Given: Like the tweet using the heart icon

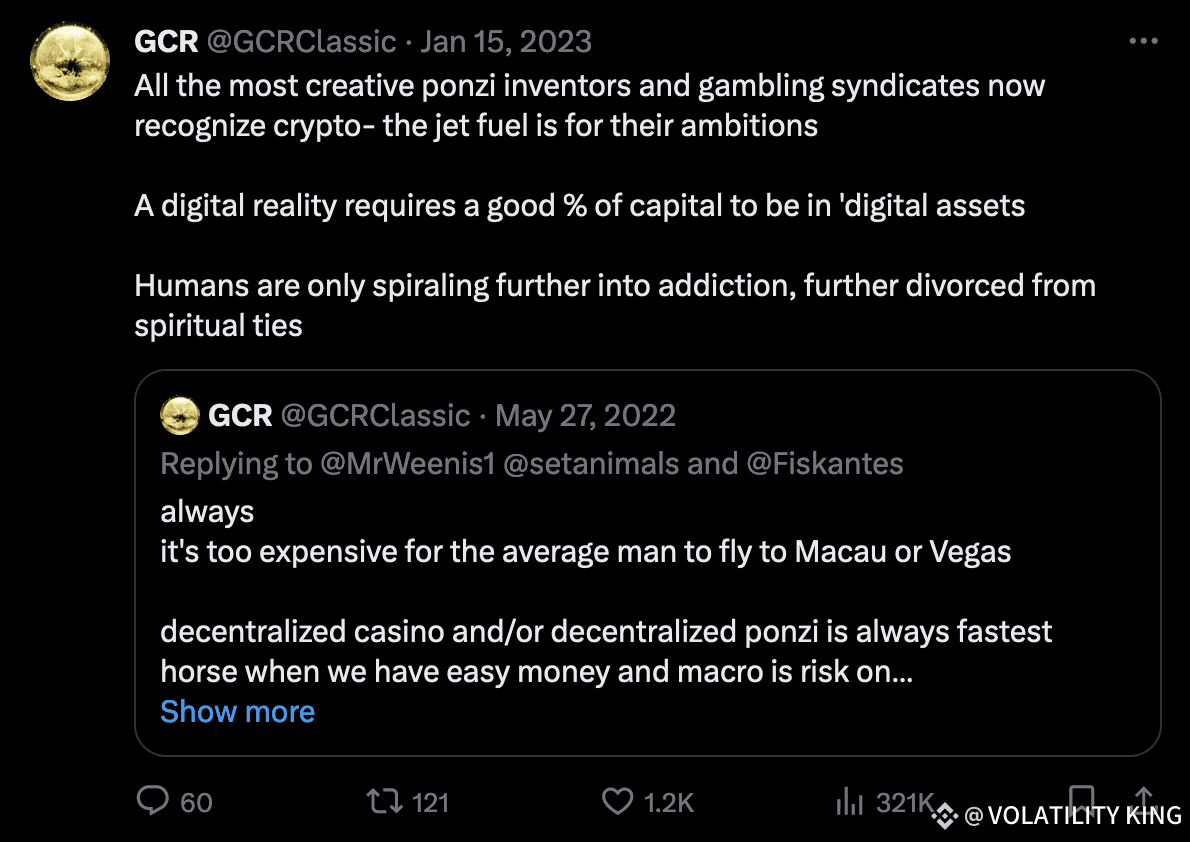Looking at the screenshot, I should 617,802.
